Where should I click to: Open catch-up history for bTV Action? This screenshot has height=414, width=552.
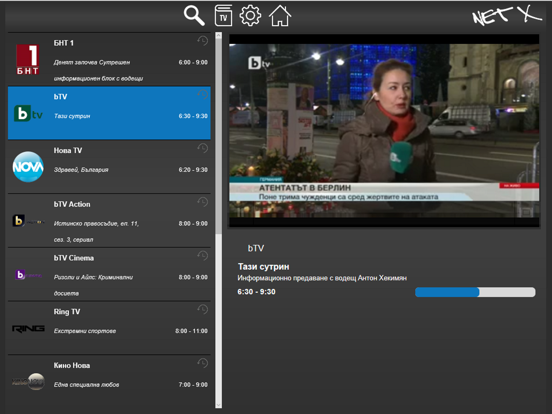202,202
